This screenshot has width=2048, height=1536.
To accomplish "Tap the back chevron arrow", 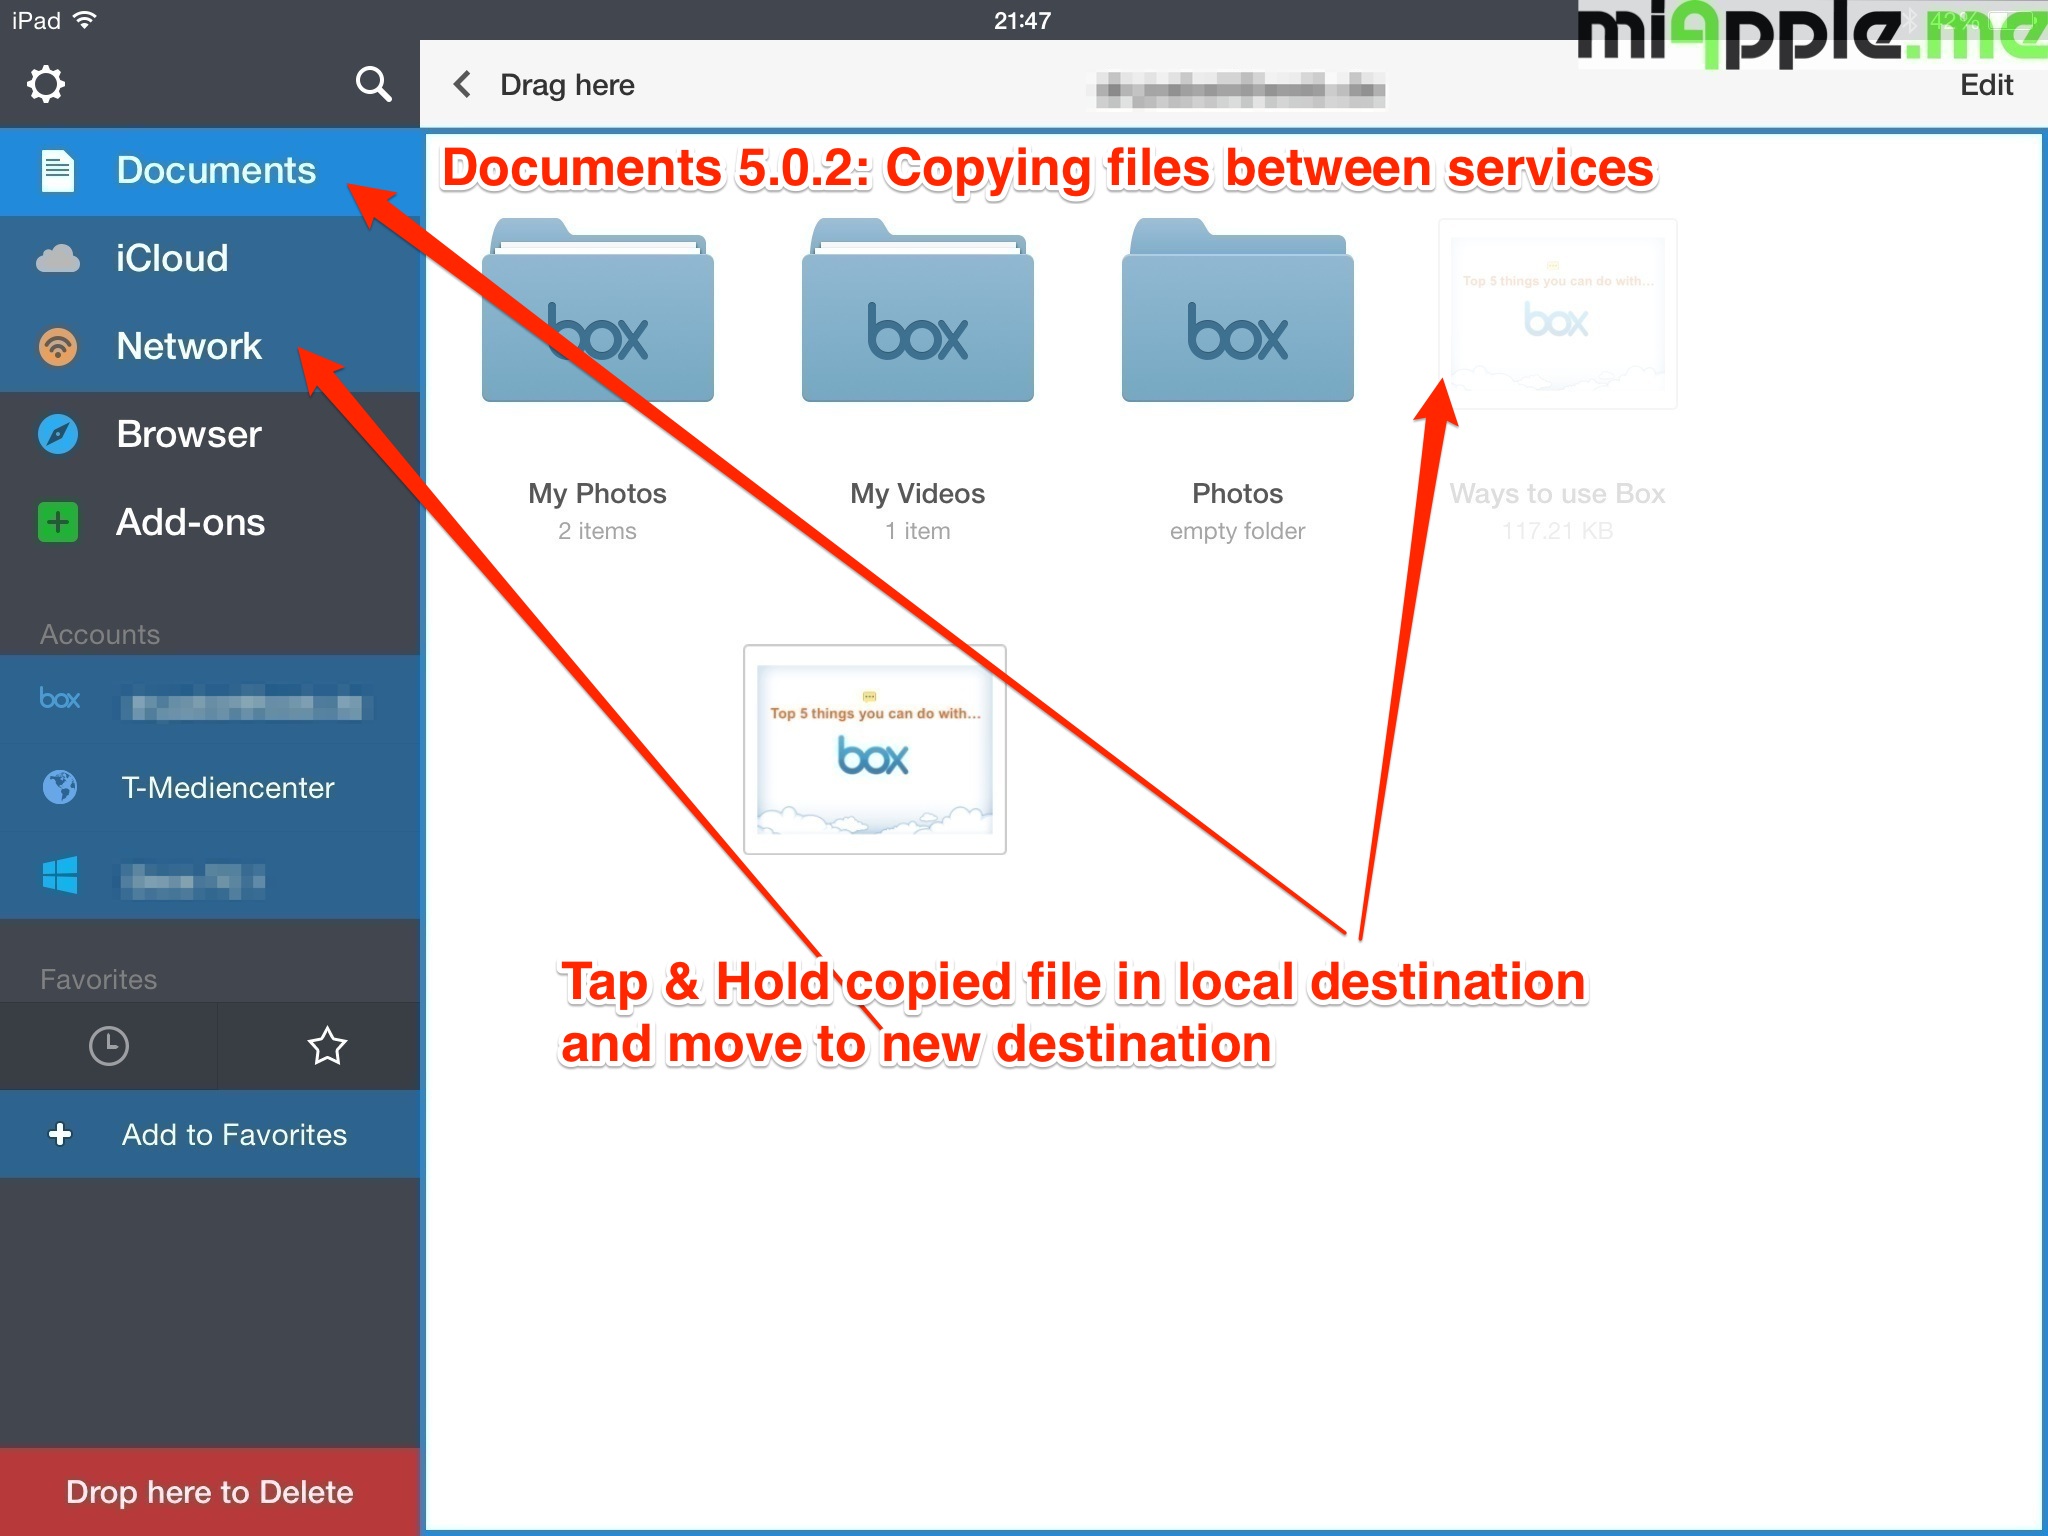I will click(462, 85).
